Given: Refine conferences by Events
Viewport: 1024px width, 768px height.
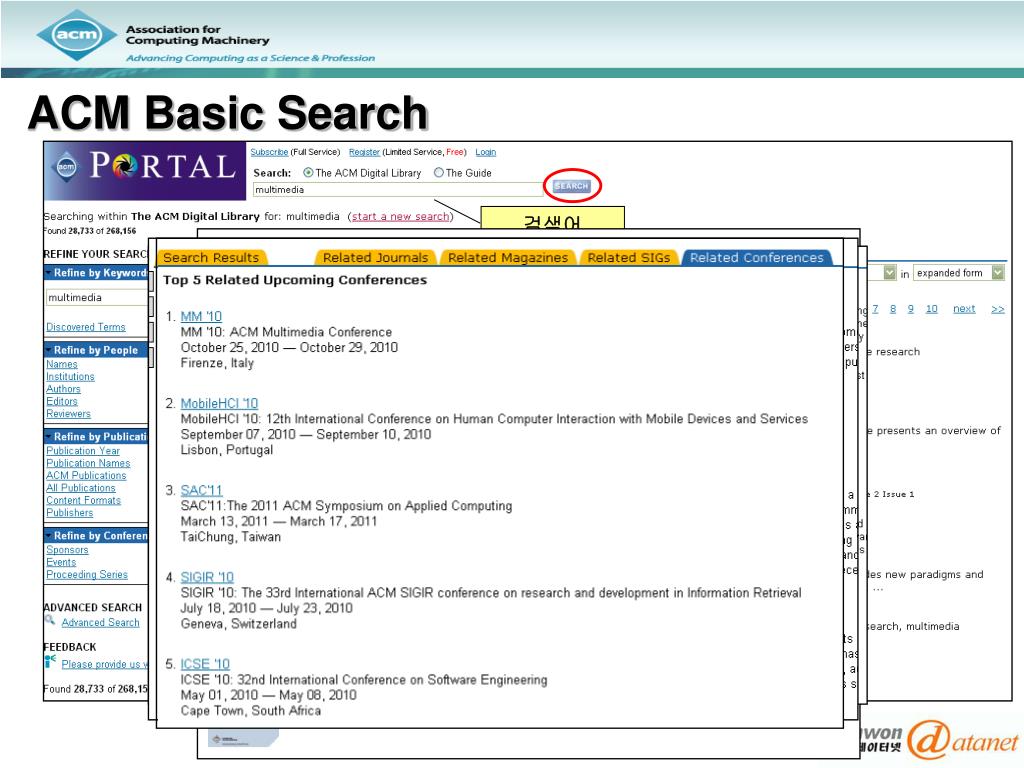Looking at the screenshot, I should coord(61,562).
